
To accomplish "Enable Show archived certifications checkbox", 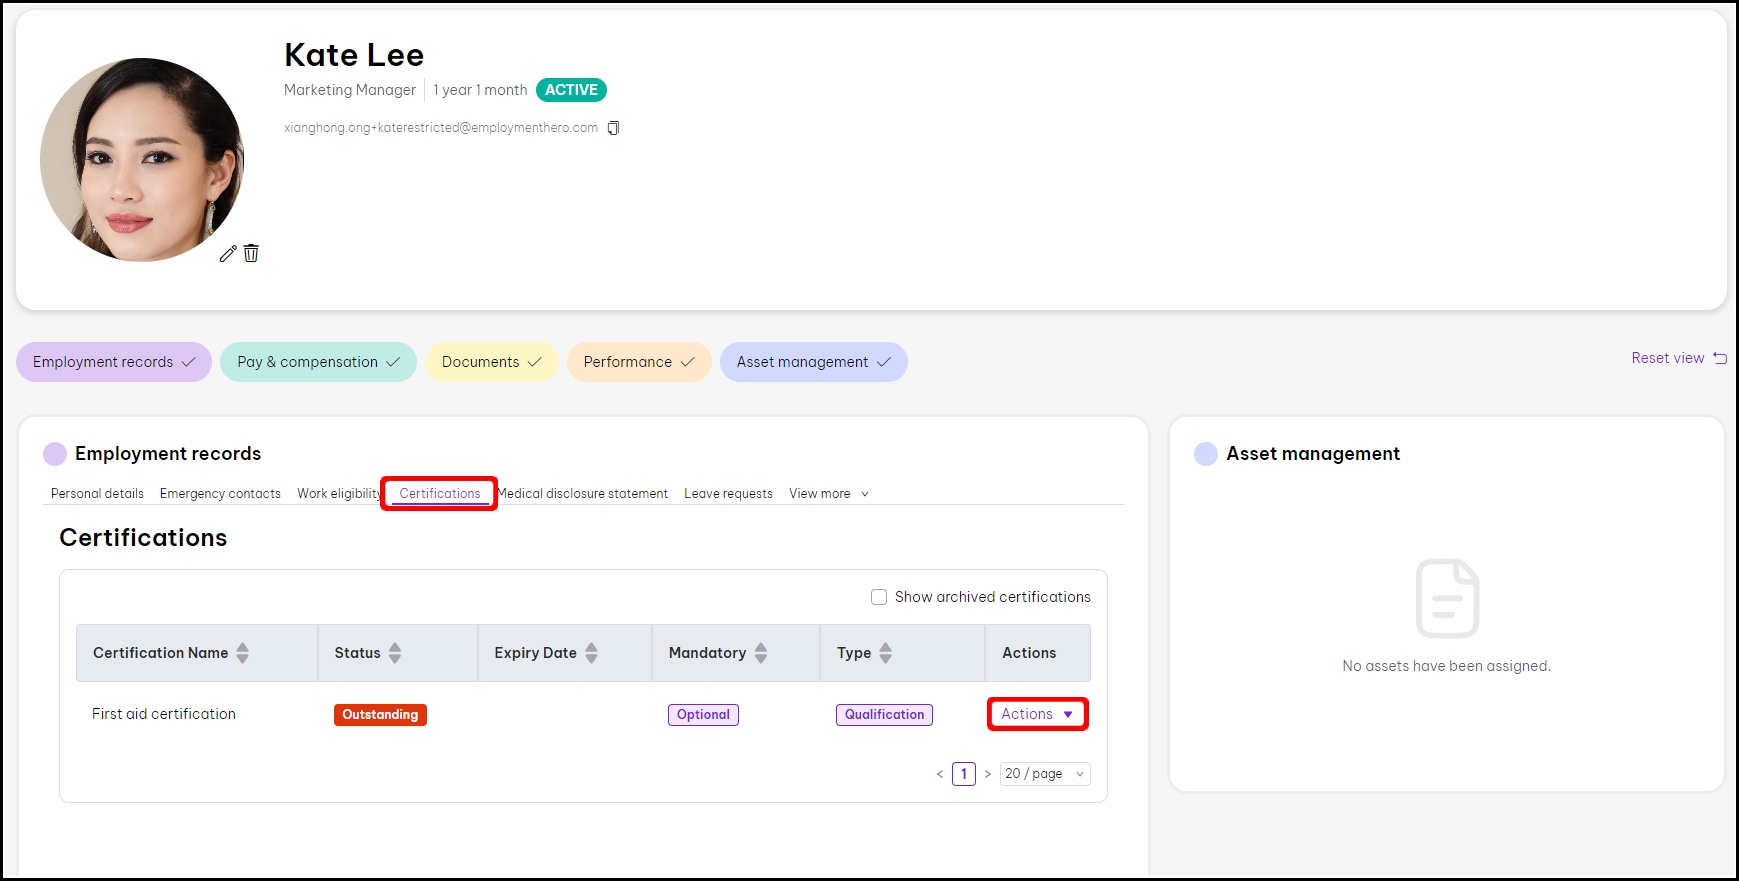I will tap(879, 597).
